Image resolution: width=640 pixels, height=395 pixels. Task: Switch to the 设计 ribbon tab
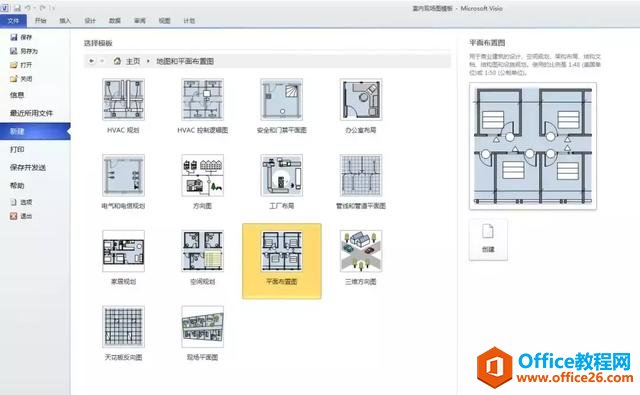(x=90, y=20)
